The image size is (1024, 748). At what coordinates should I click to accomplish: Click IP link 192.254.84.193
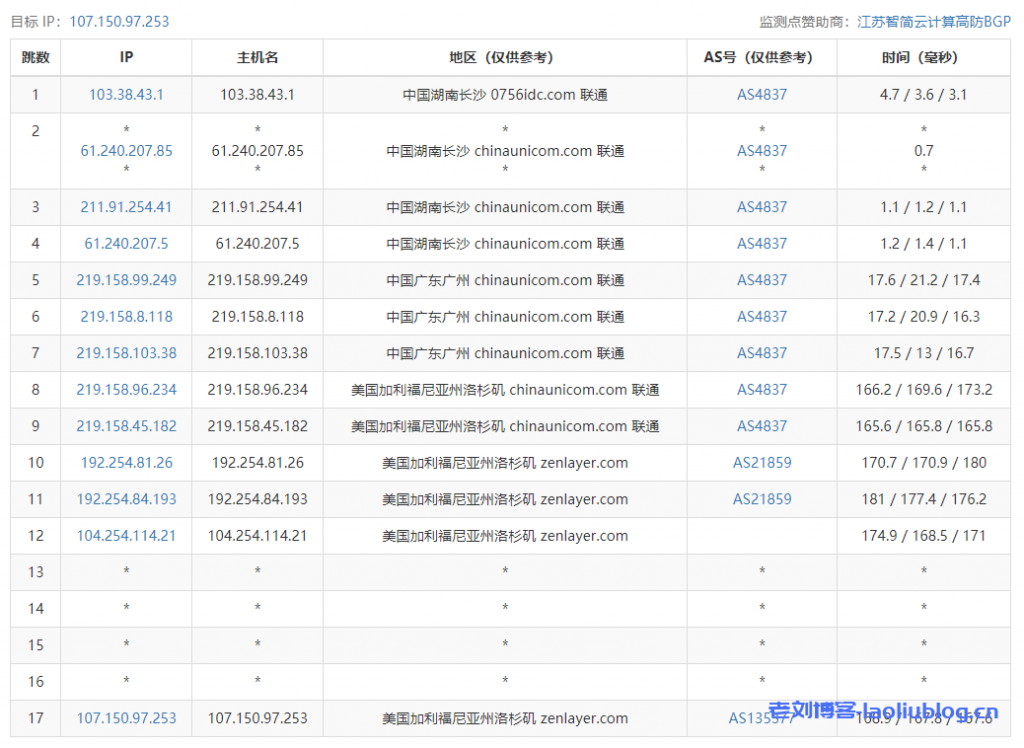coord(126,499)
